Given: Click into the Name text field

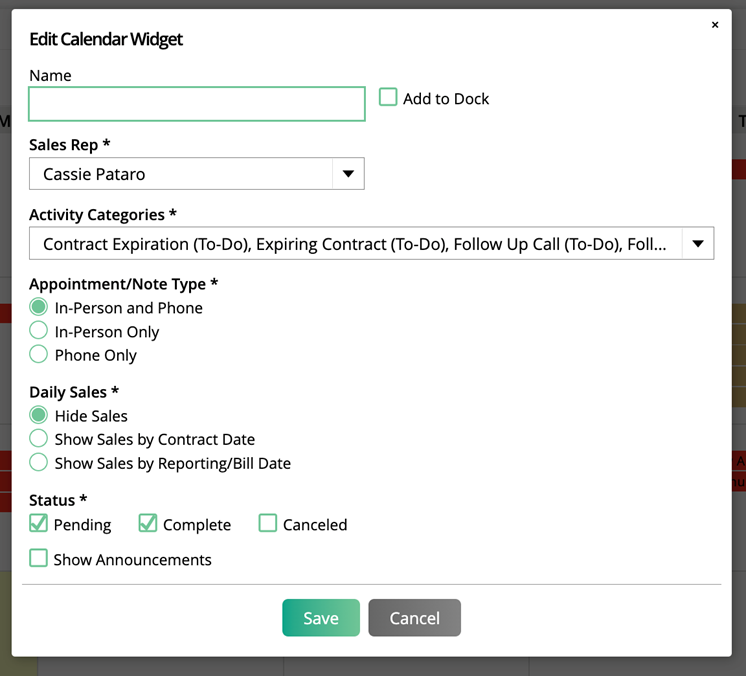Looking at the screenshot, I should (x=196, y=104).
